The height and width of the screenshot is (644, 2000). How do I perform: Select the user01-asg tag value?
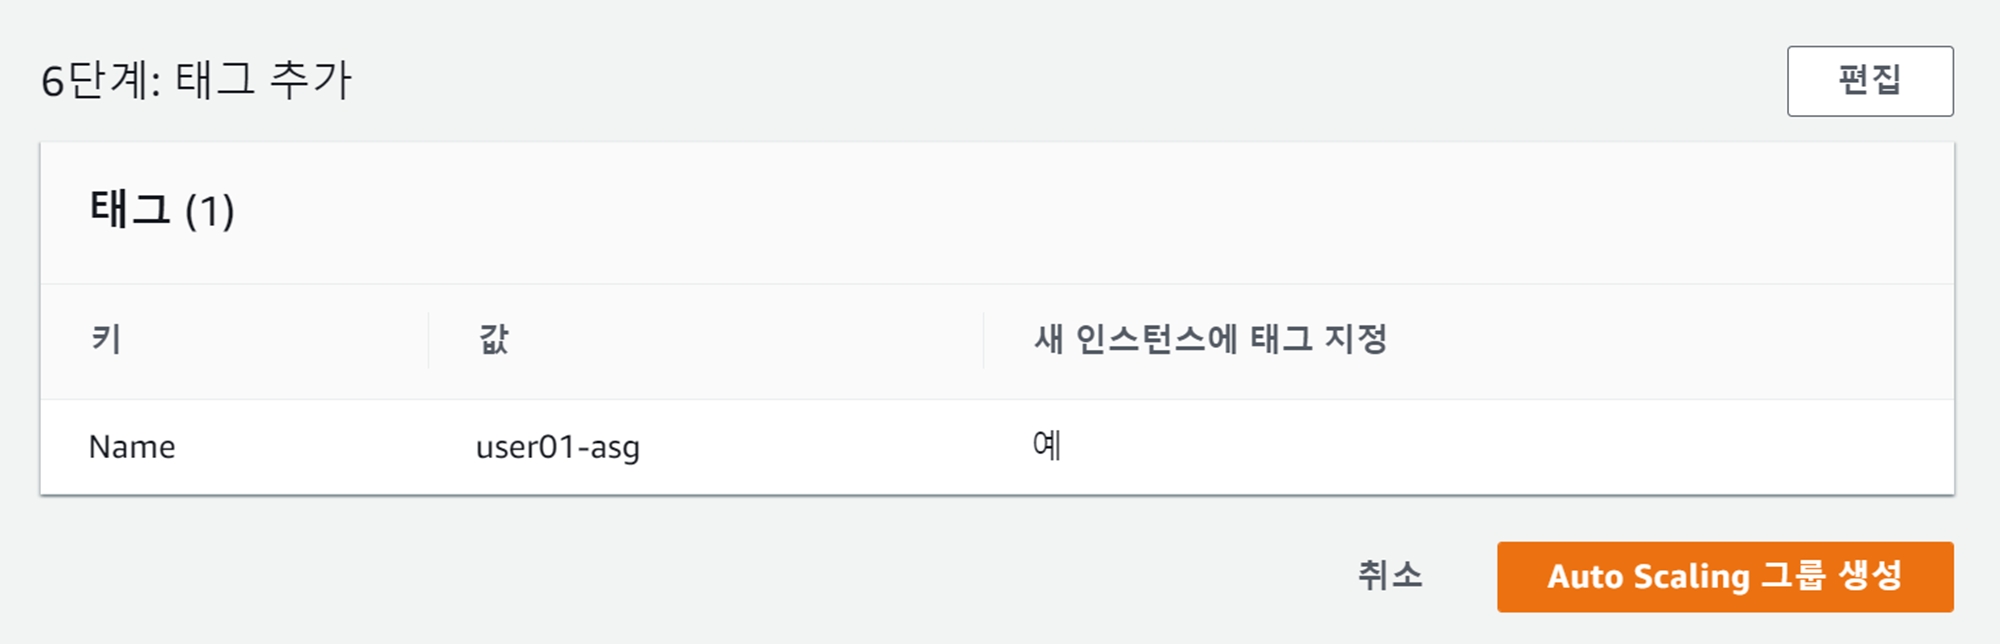(x=557, y=447)
